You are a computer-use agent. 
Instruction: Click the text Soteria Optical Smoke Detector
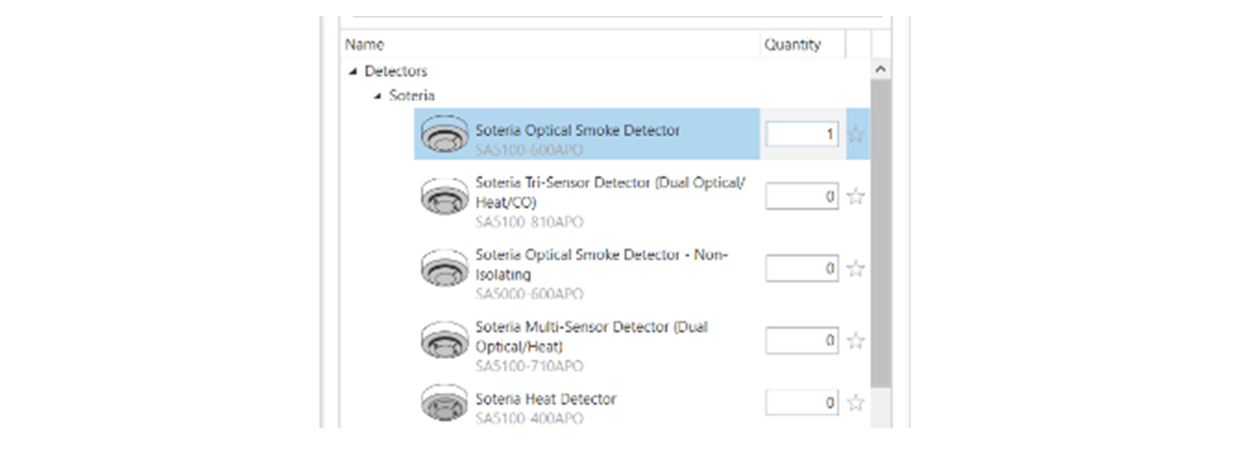tap(577, 130)
